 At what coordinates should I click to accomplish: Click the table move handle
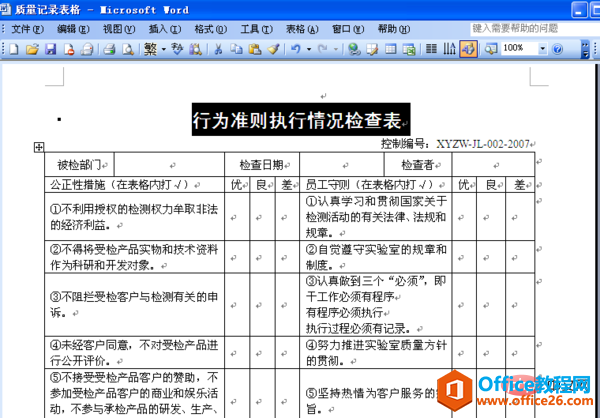click(x=39, y=147)
